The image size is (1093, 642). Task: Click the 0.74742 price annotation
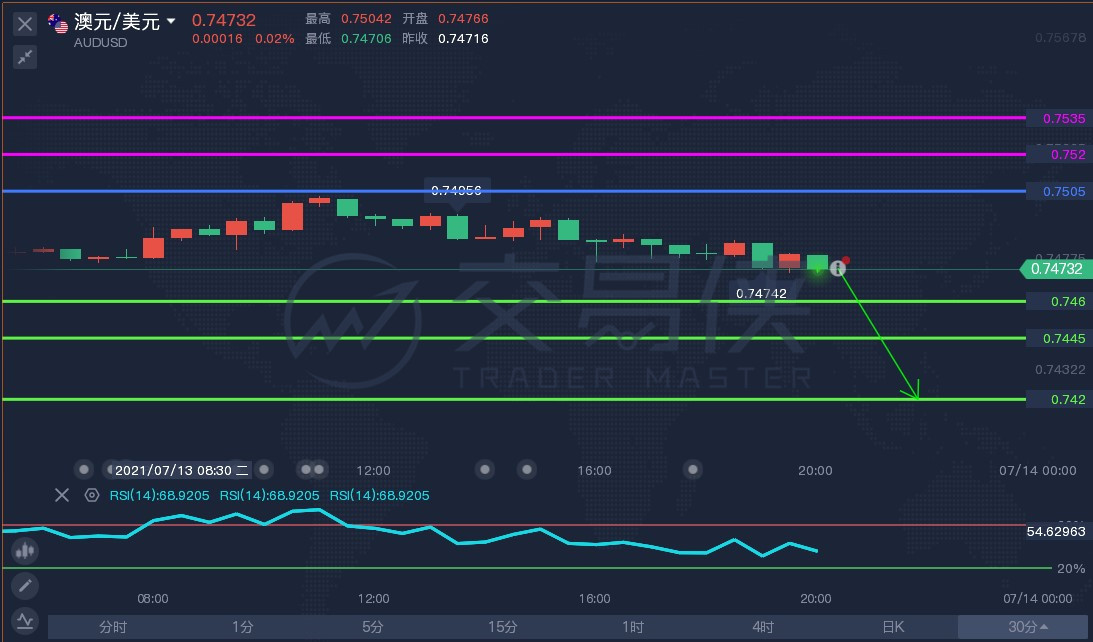tap(761, 293)
